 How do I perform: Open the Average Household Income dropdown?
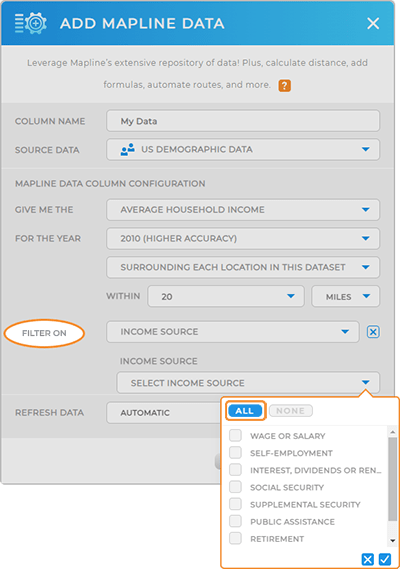point(243,210)
